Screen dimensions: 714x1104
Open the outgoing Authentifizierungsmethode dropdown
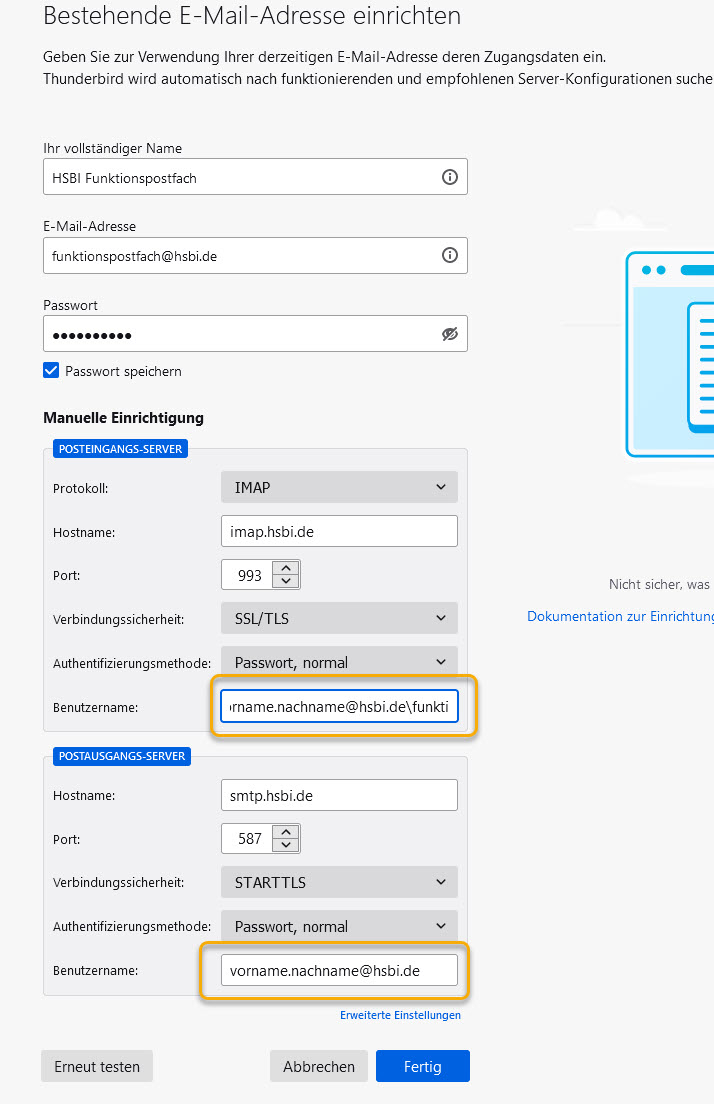click(x=338, y=926)
